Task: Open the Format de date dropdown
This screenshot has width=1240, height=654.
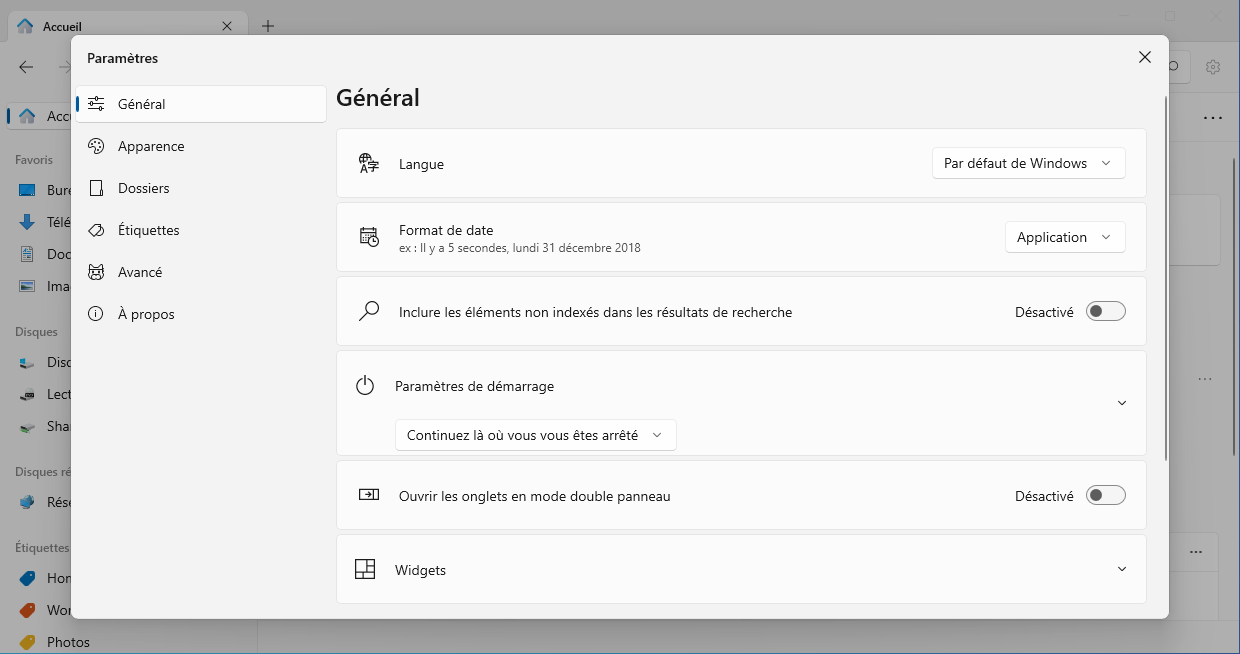Action: (1064, 237)
